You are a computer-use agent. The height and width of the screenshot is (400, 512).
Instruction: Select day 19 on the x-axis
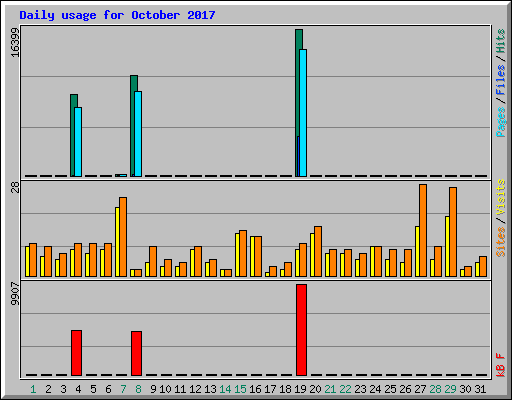click(x=300, y=389)
